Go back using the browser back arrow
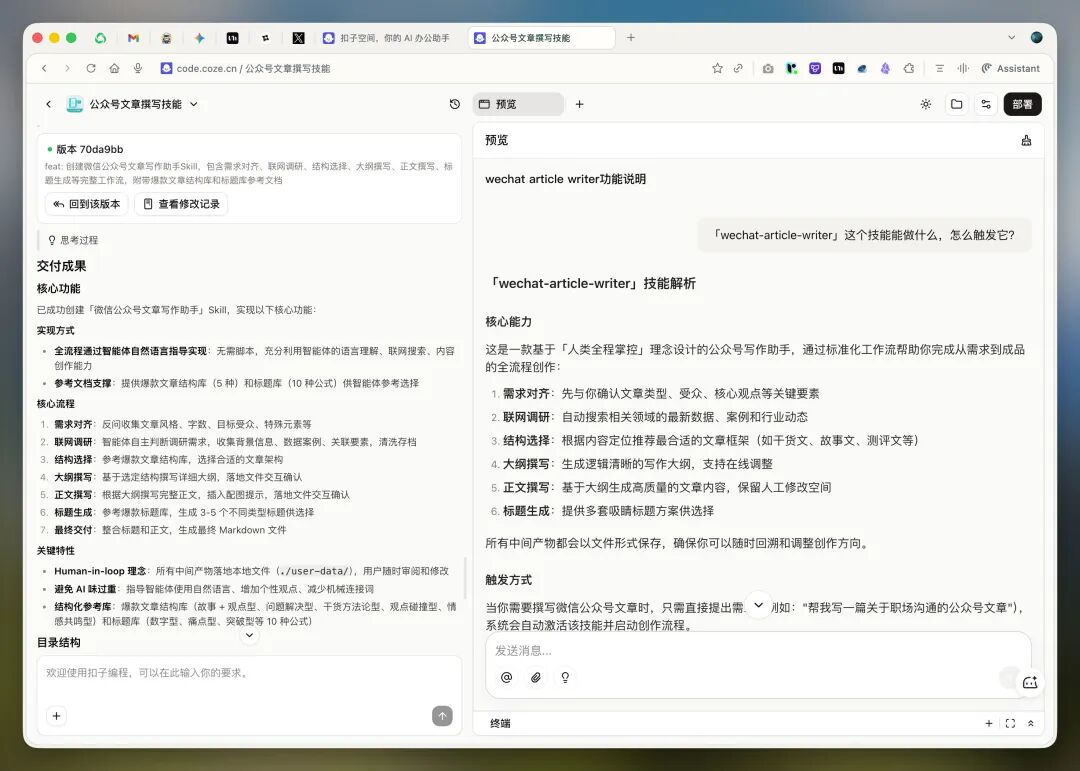This screenshot has width=1080, height=771. [44, 68]
